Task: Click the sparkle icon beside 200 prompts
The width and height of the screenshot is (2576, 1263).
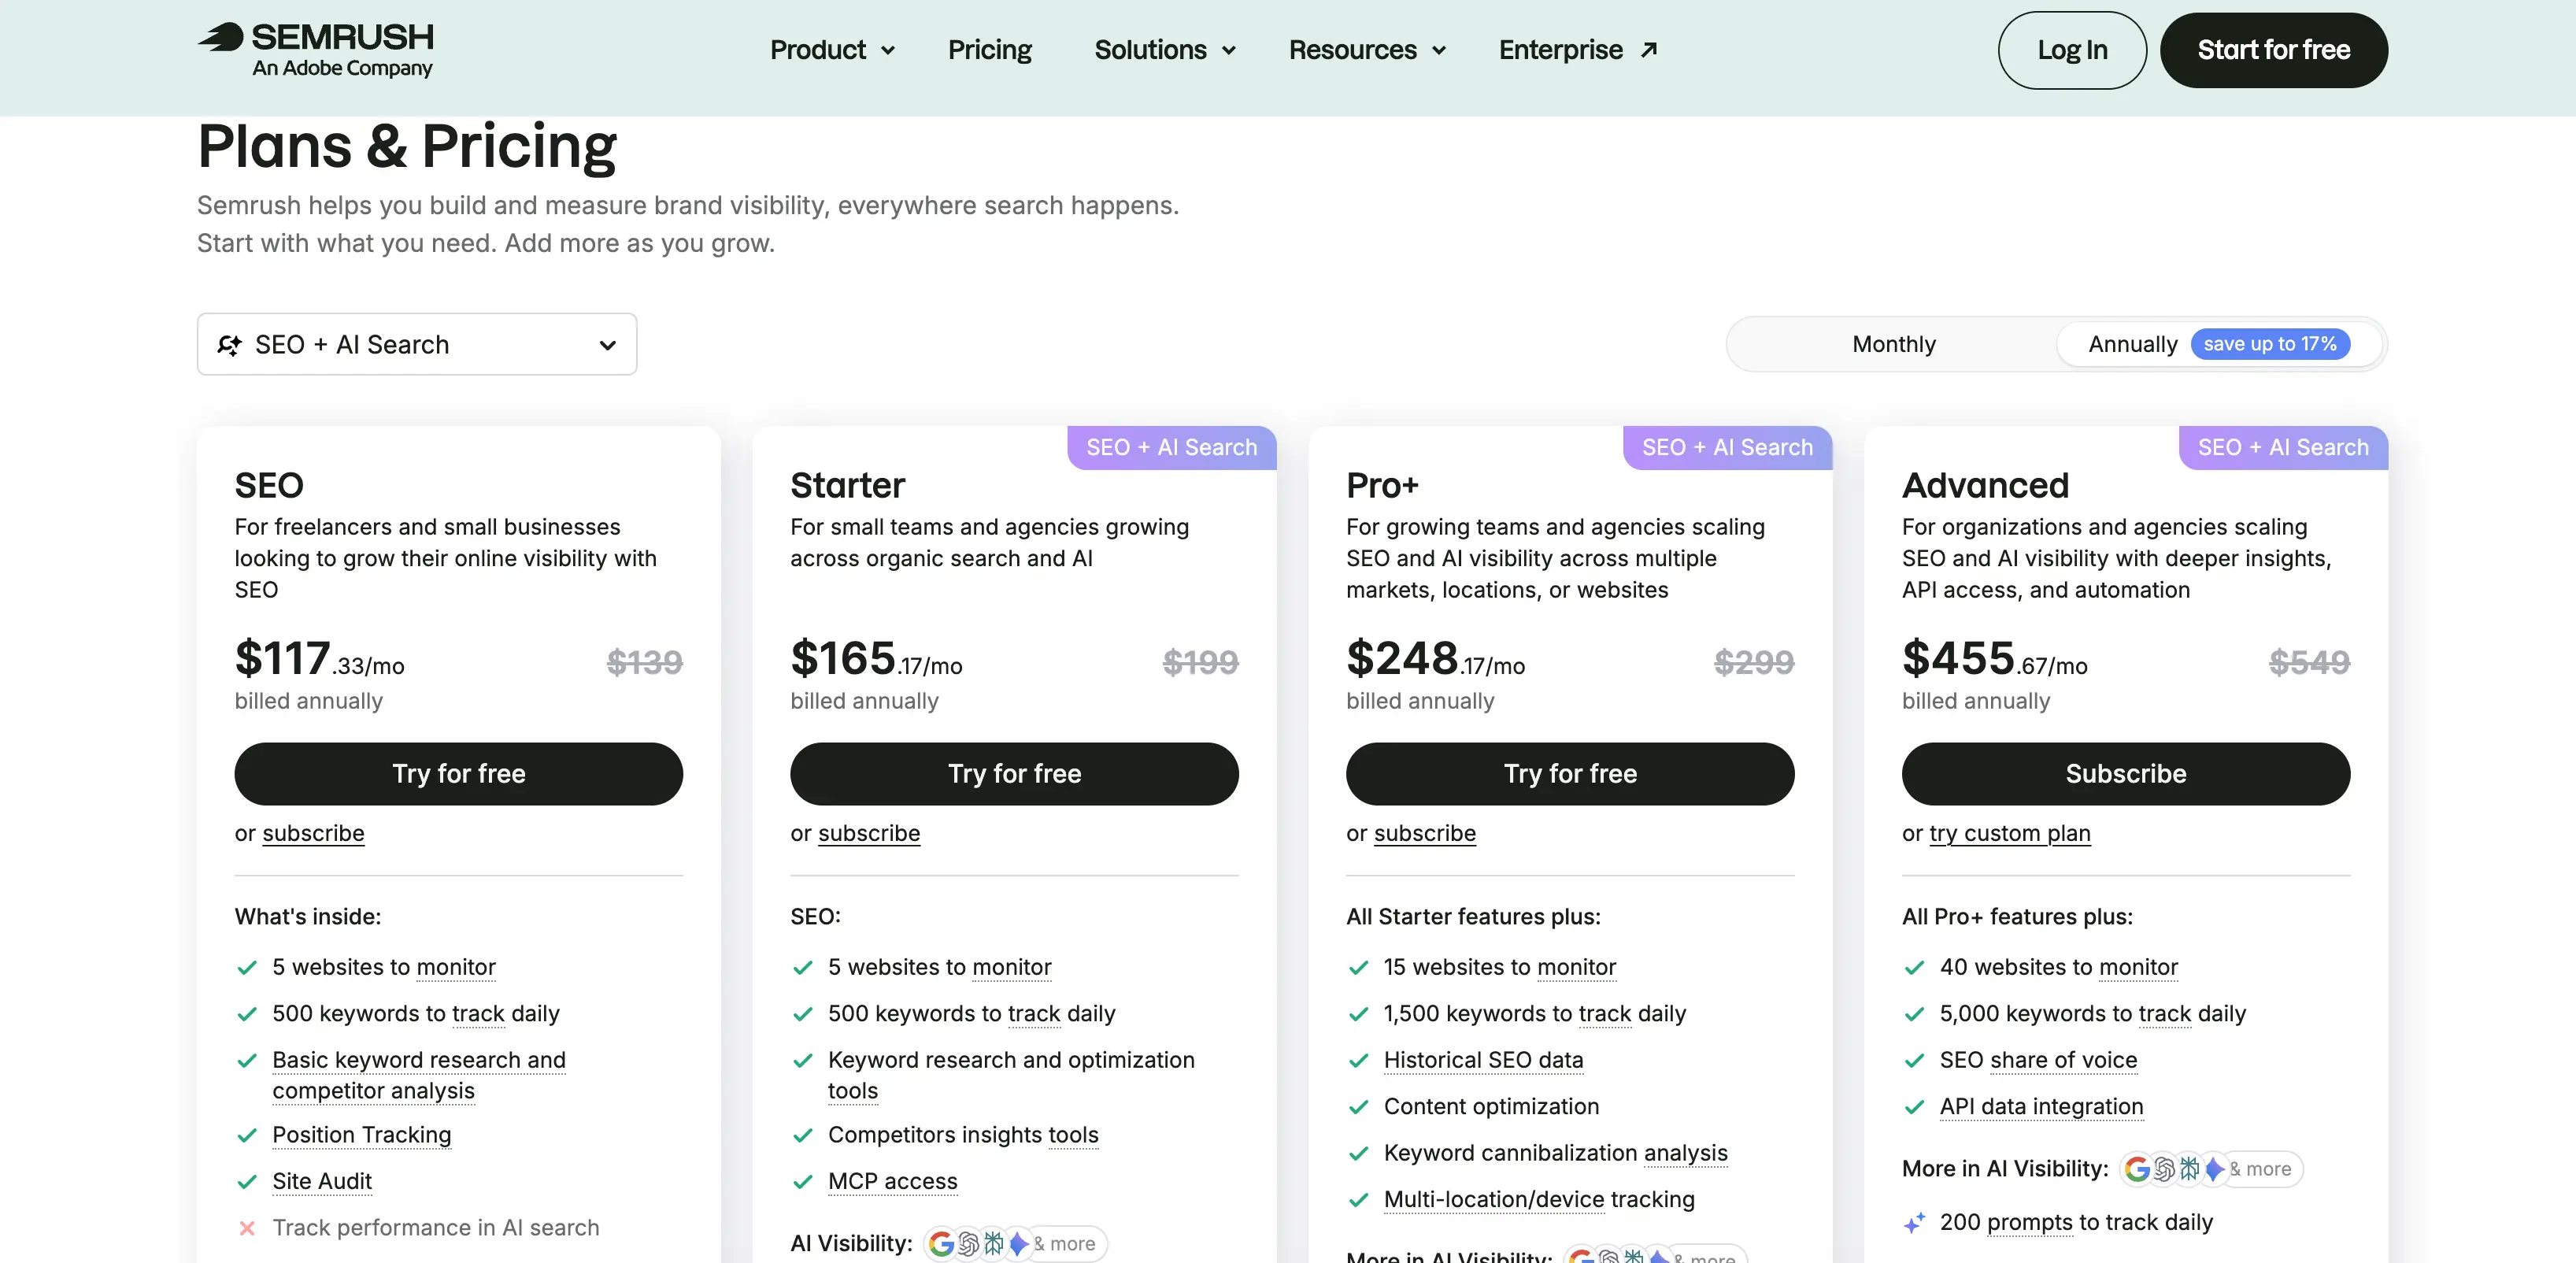Action: 1914,1223
